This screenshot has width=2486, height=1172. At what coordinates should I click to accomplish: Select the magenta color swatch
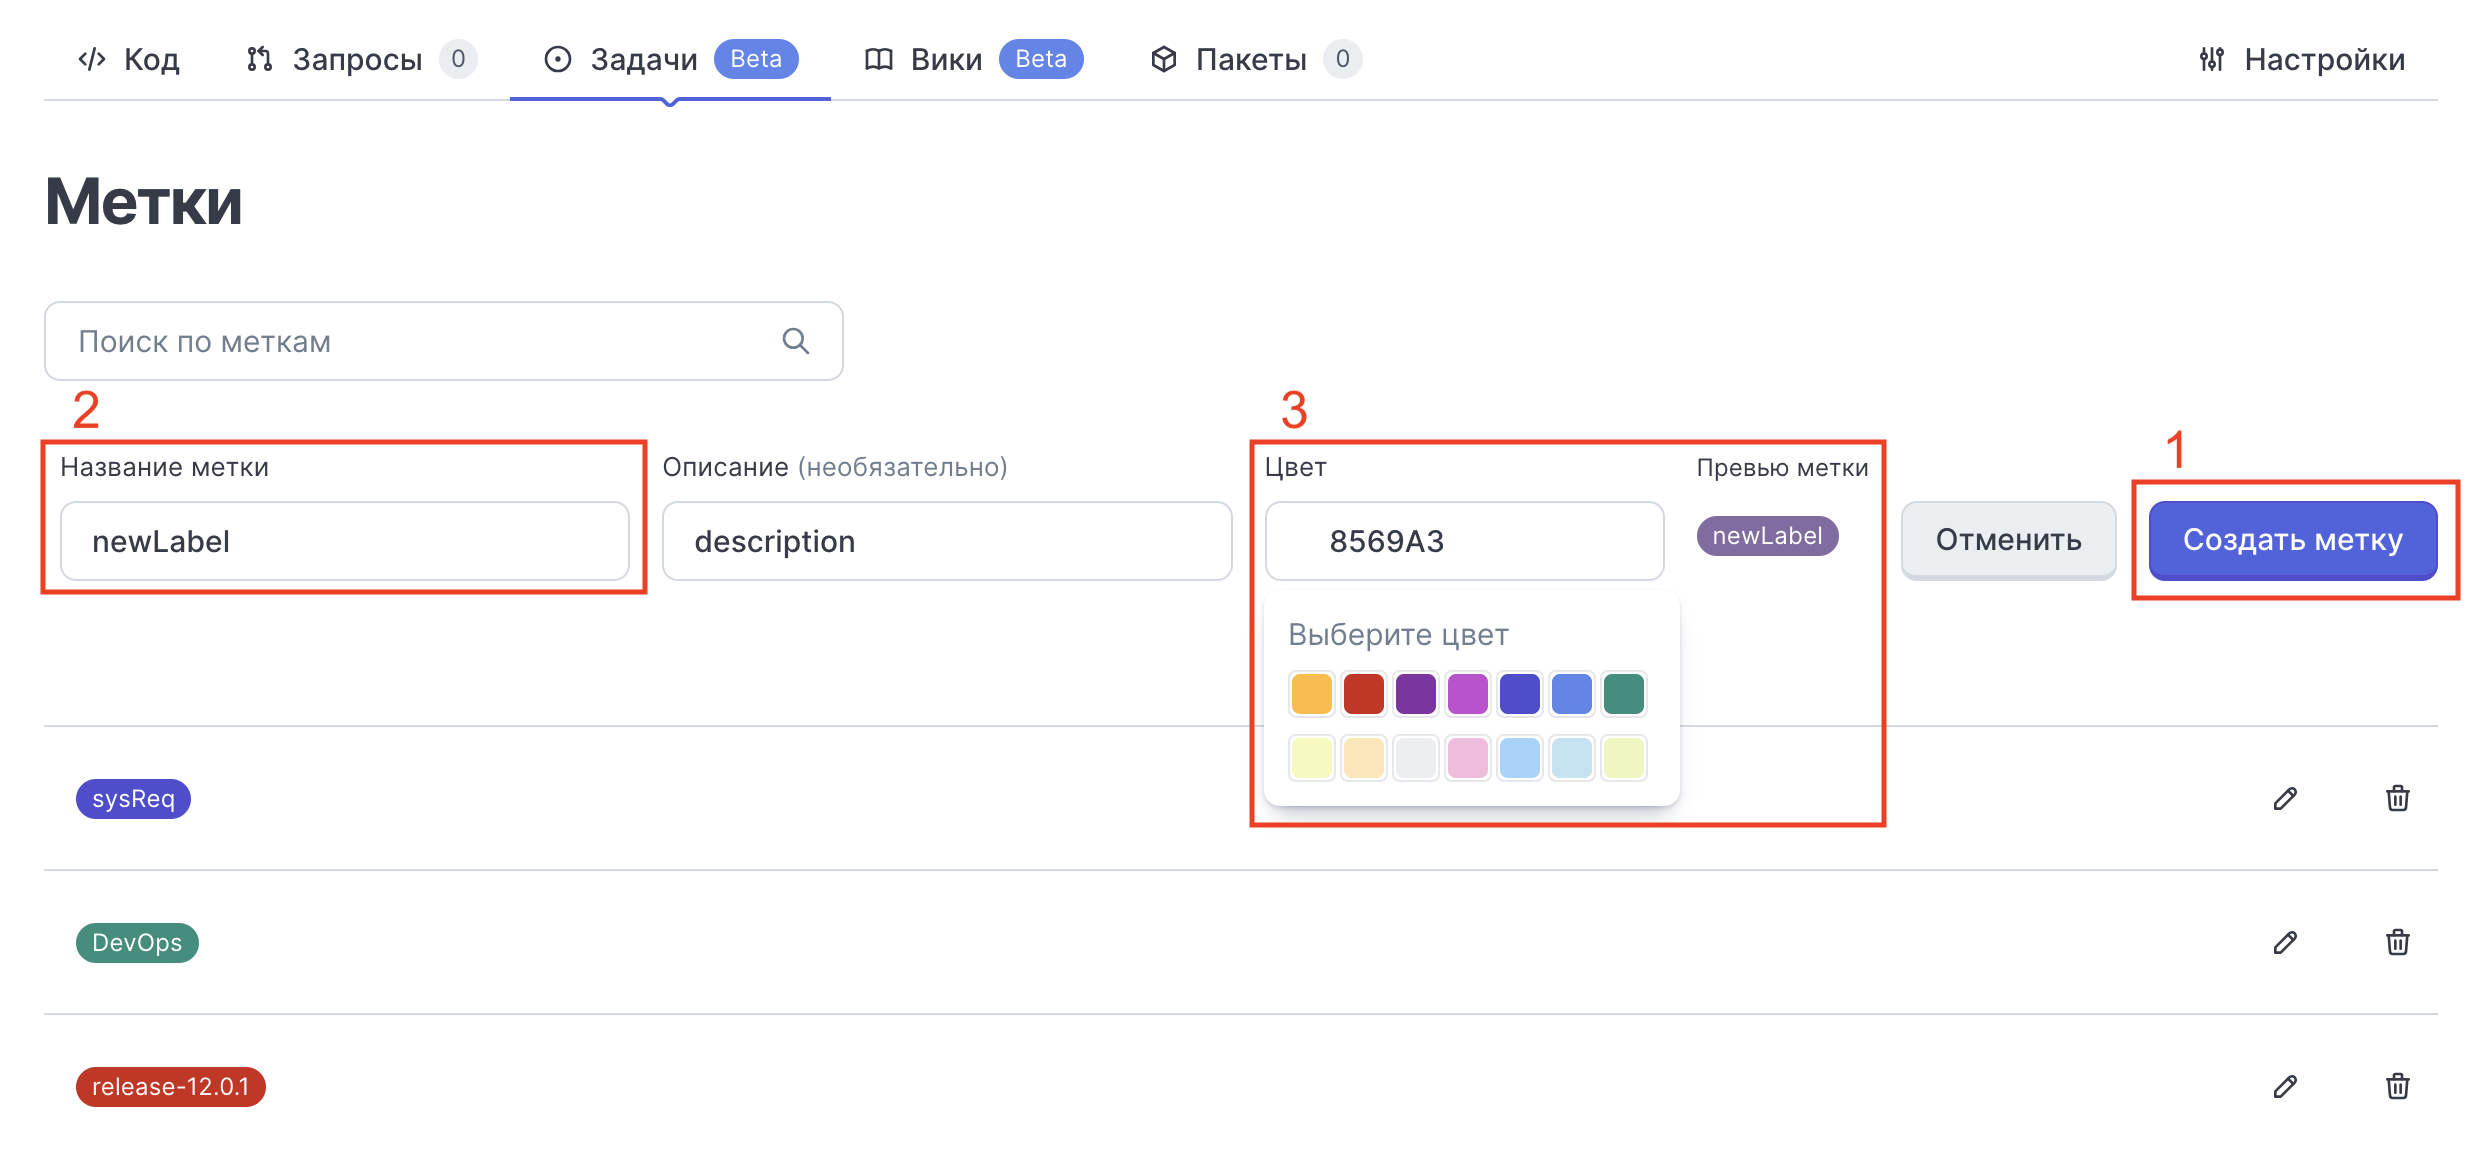pos(1468,694)
